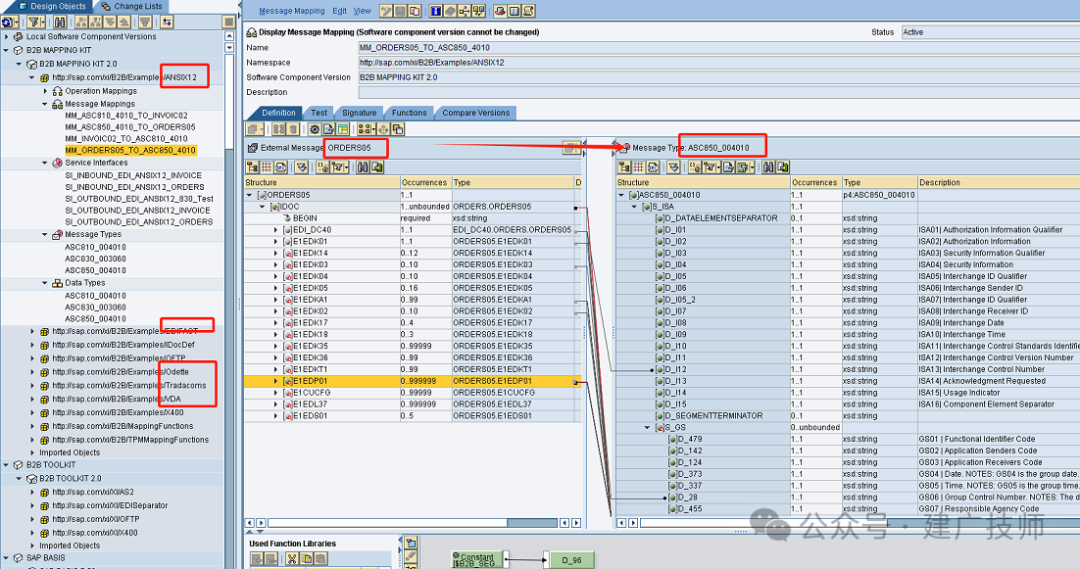Screen dimensions: 1080x569
Task: Expand the Operation Mappings folder
Action: click(45, 91)
